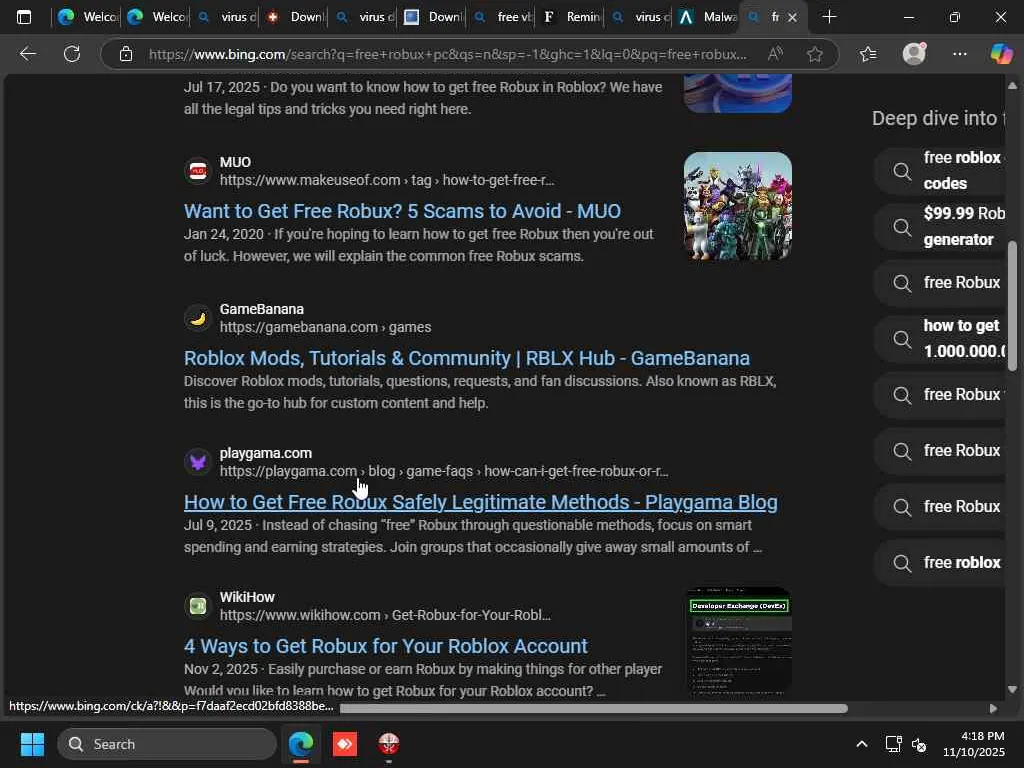Click the horizontal scrollbar right arrow
1024x768 pixels.
(993, 709)
